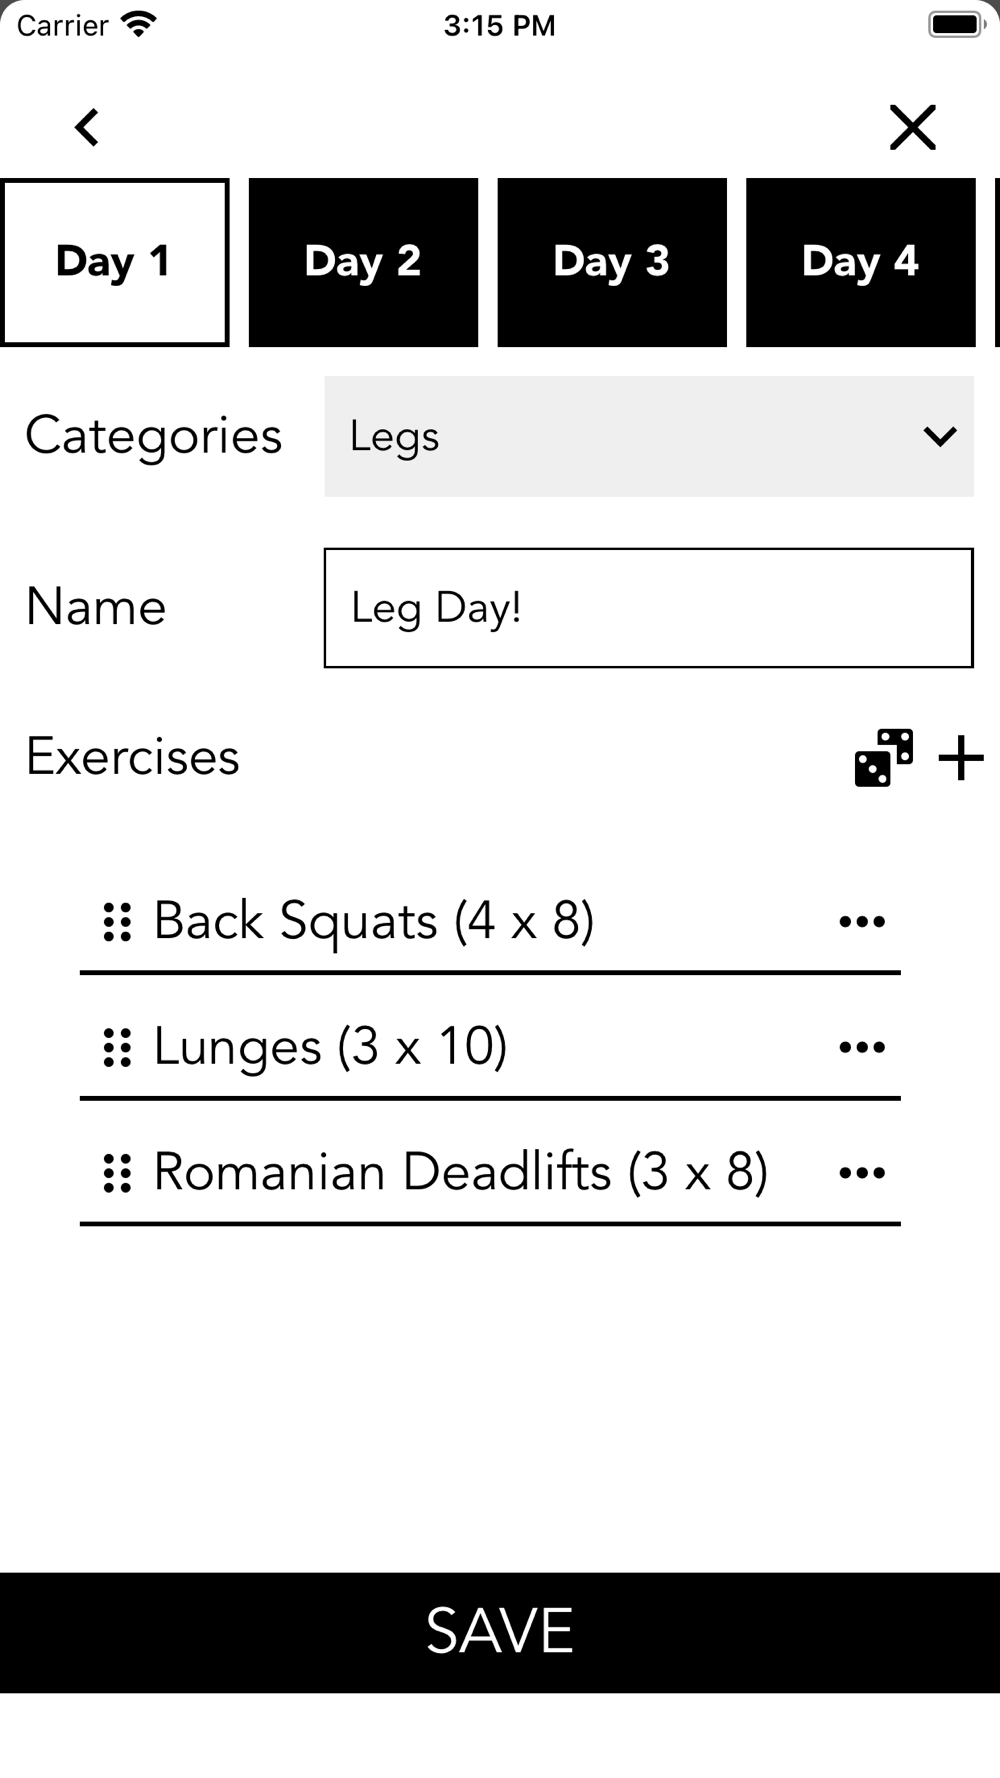Viewport: 1000px width, 1778px height.
Task: Close the workout editor with X
Action: coord(913,127)
